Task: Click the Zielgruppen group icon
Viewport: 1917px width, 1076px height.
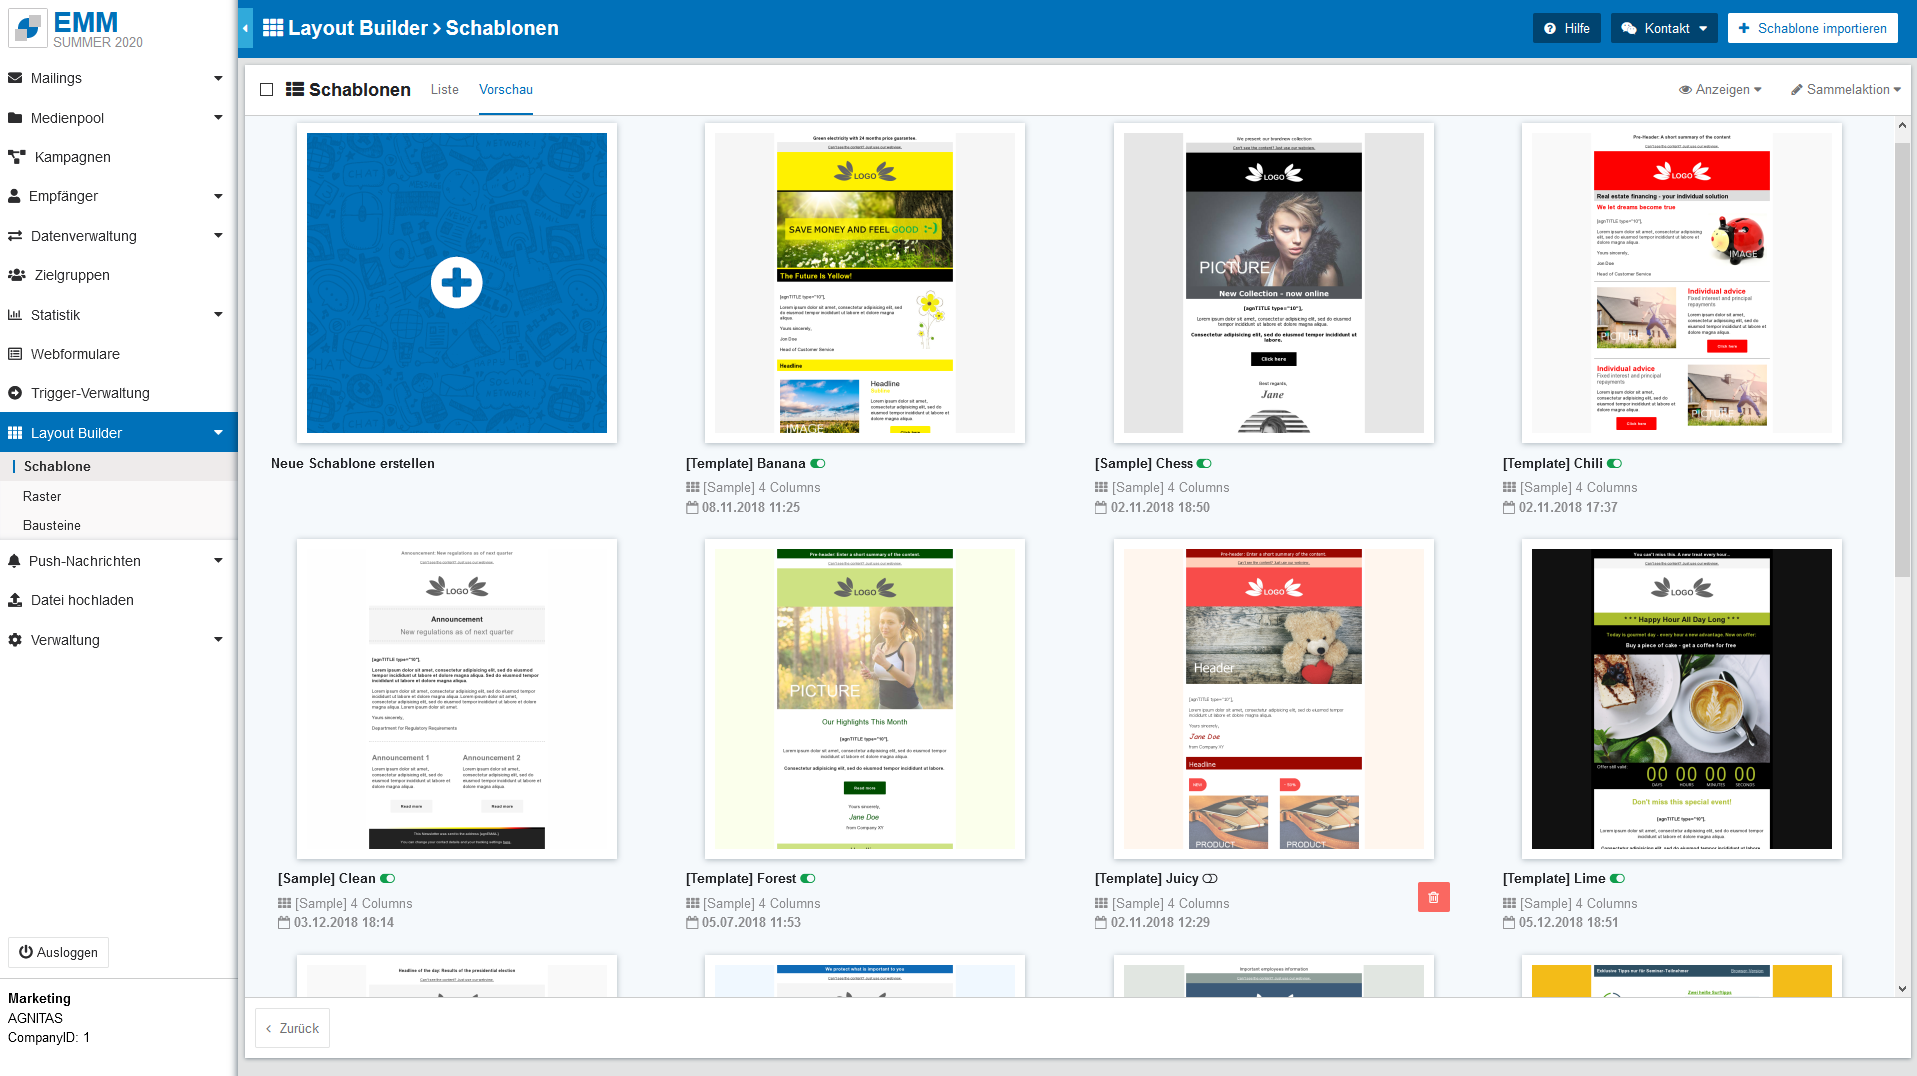Action: pos(17,275)
